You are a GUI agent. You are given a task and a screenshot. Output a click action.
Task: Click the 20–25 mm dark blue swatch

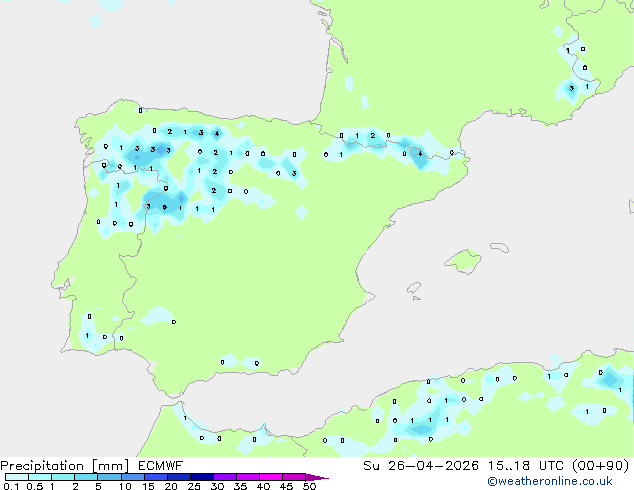tap(178, 477)
